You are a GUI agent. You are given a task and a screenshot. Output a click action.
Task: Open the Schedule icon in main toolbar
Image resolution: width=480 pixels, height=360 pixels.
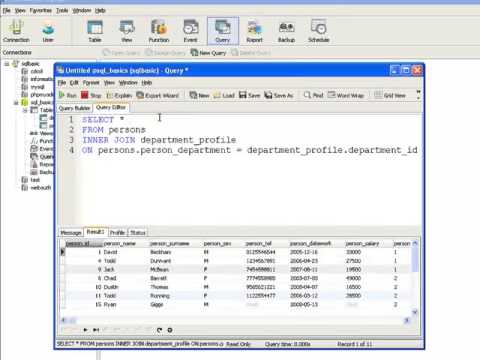(x=319, y=31)
